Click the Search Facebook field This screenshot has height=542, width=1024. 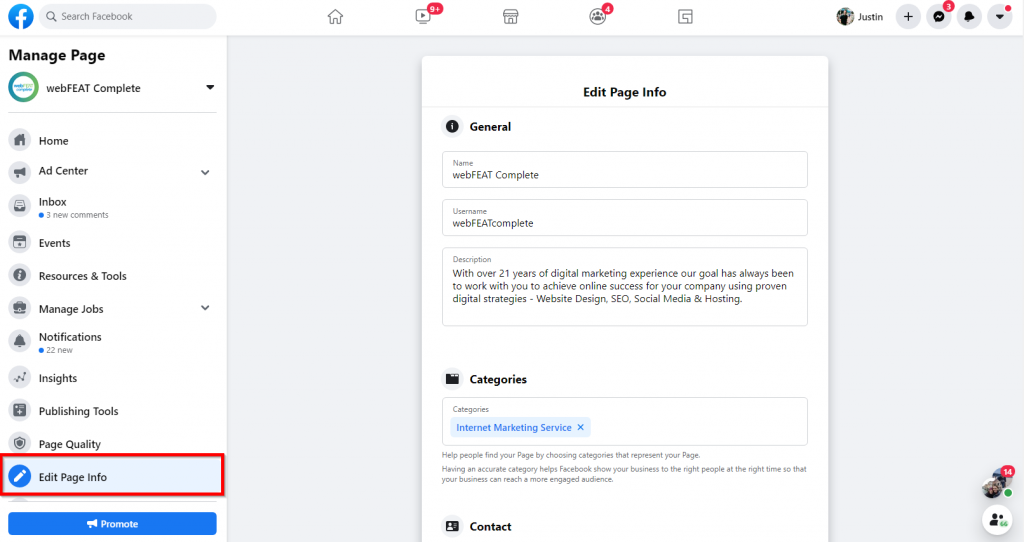(128, 16)
